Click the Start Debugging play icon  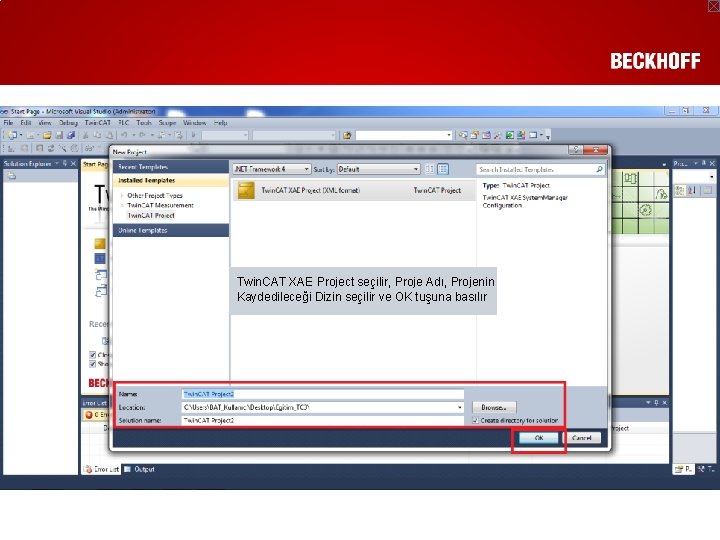tap(193, 135)
